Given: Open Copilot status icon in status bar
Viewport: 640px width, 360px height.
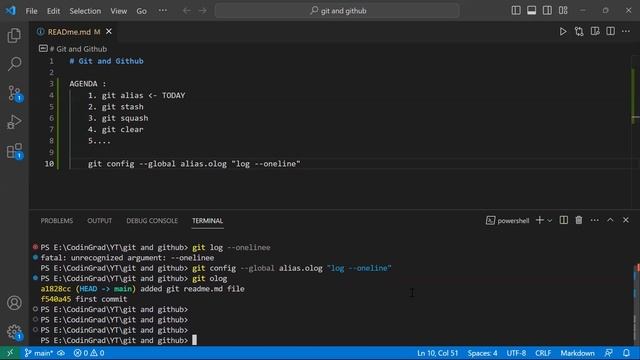Looking at the screenshot, I should 609,353.
